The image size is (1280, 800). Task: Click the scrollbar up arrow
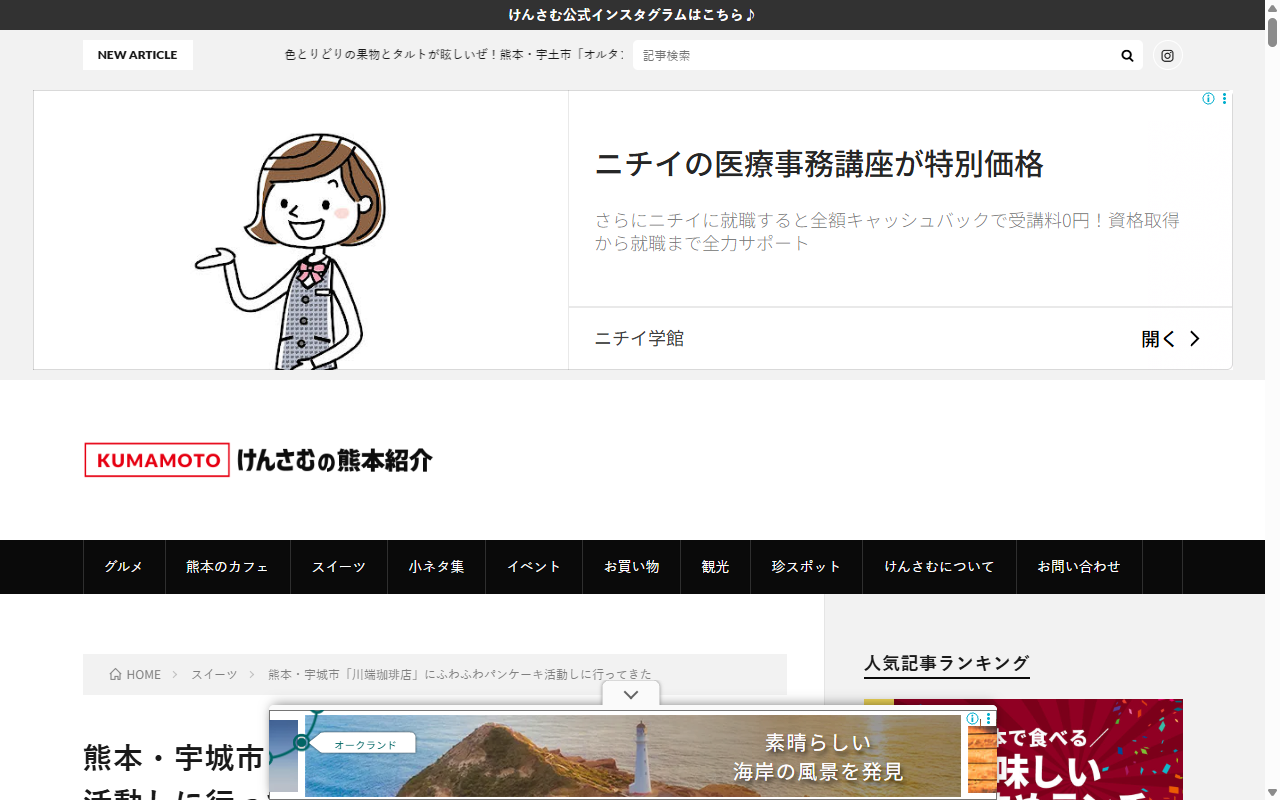pos(1272,7)
